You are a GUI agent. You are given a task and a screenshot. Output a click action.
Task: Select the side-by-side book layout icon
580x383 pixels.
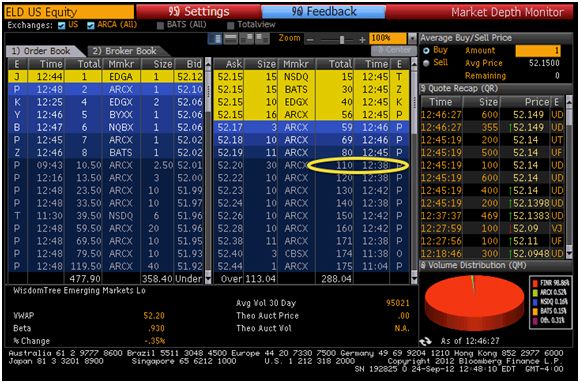215,38
